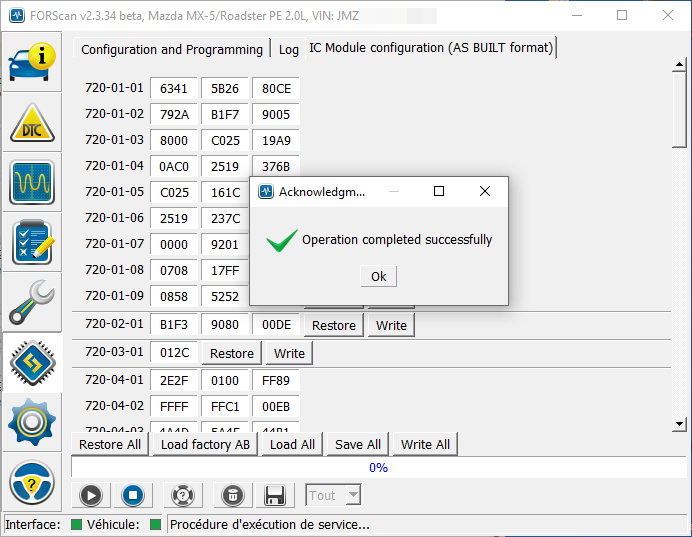Screen dimensions: 692x537
Task: Edit the 0AC0 field in 720-01-04
Action: [174, 167]
